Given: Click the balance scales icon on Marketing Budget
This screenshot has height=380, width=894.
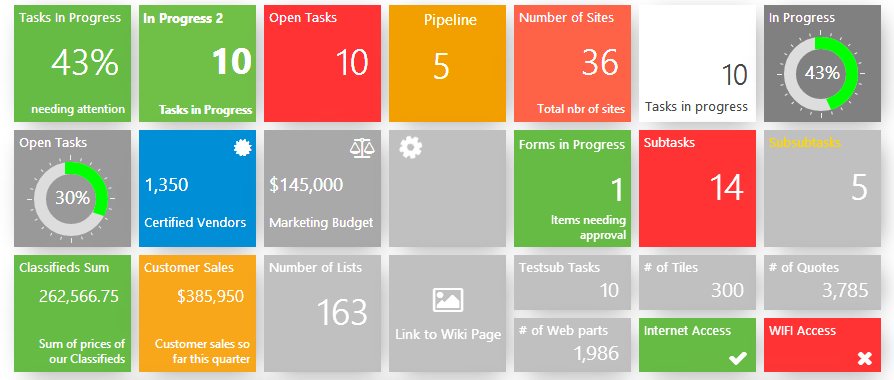Looking at the screenshot, I should [363, 148].
